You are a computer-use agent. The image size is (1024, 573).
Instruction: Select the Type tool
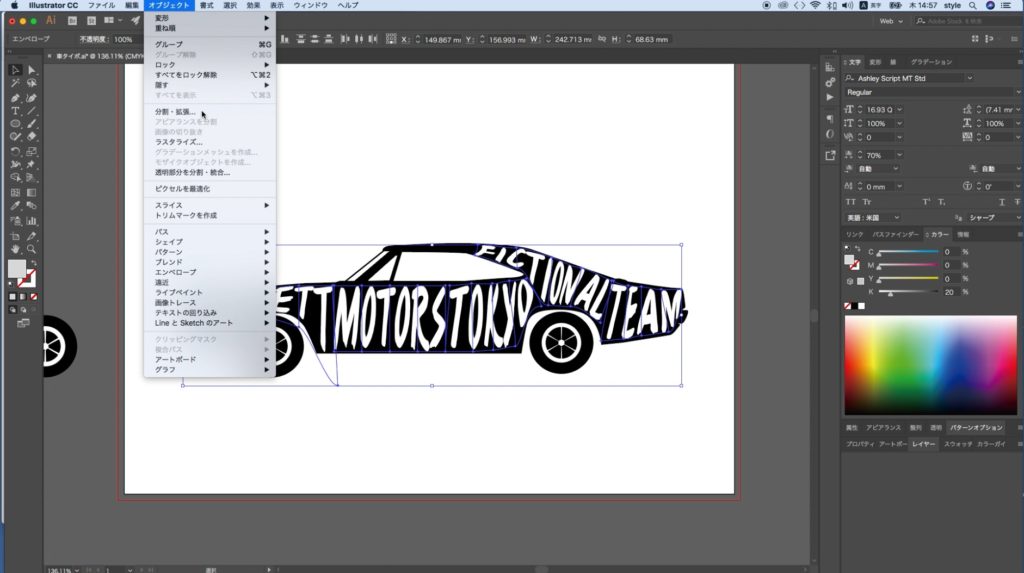coord(15,111)
